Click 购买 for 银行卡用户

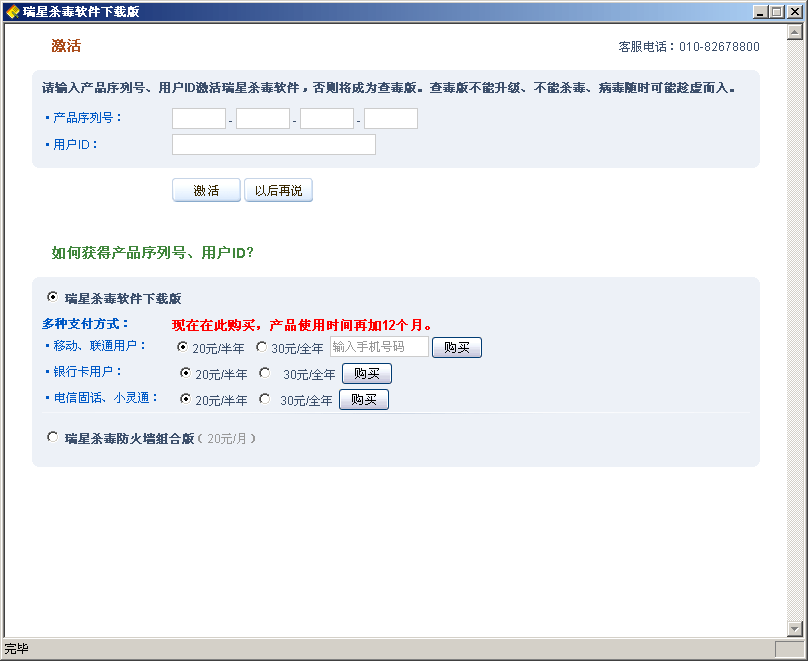pos(367,374)
